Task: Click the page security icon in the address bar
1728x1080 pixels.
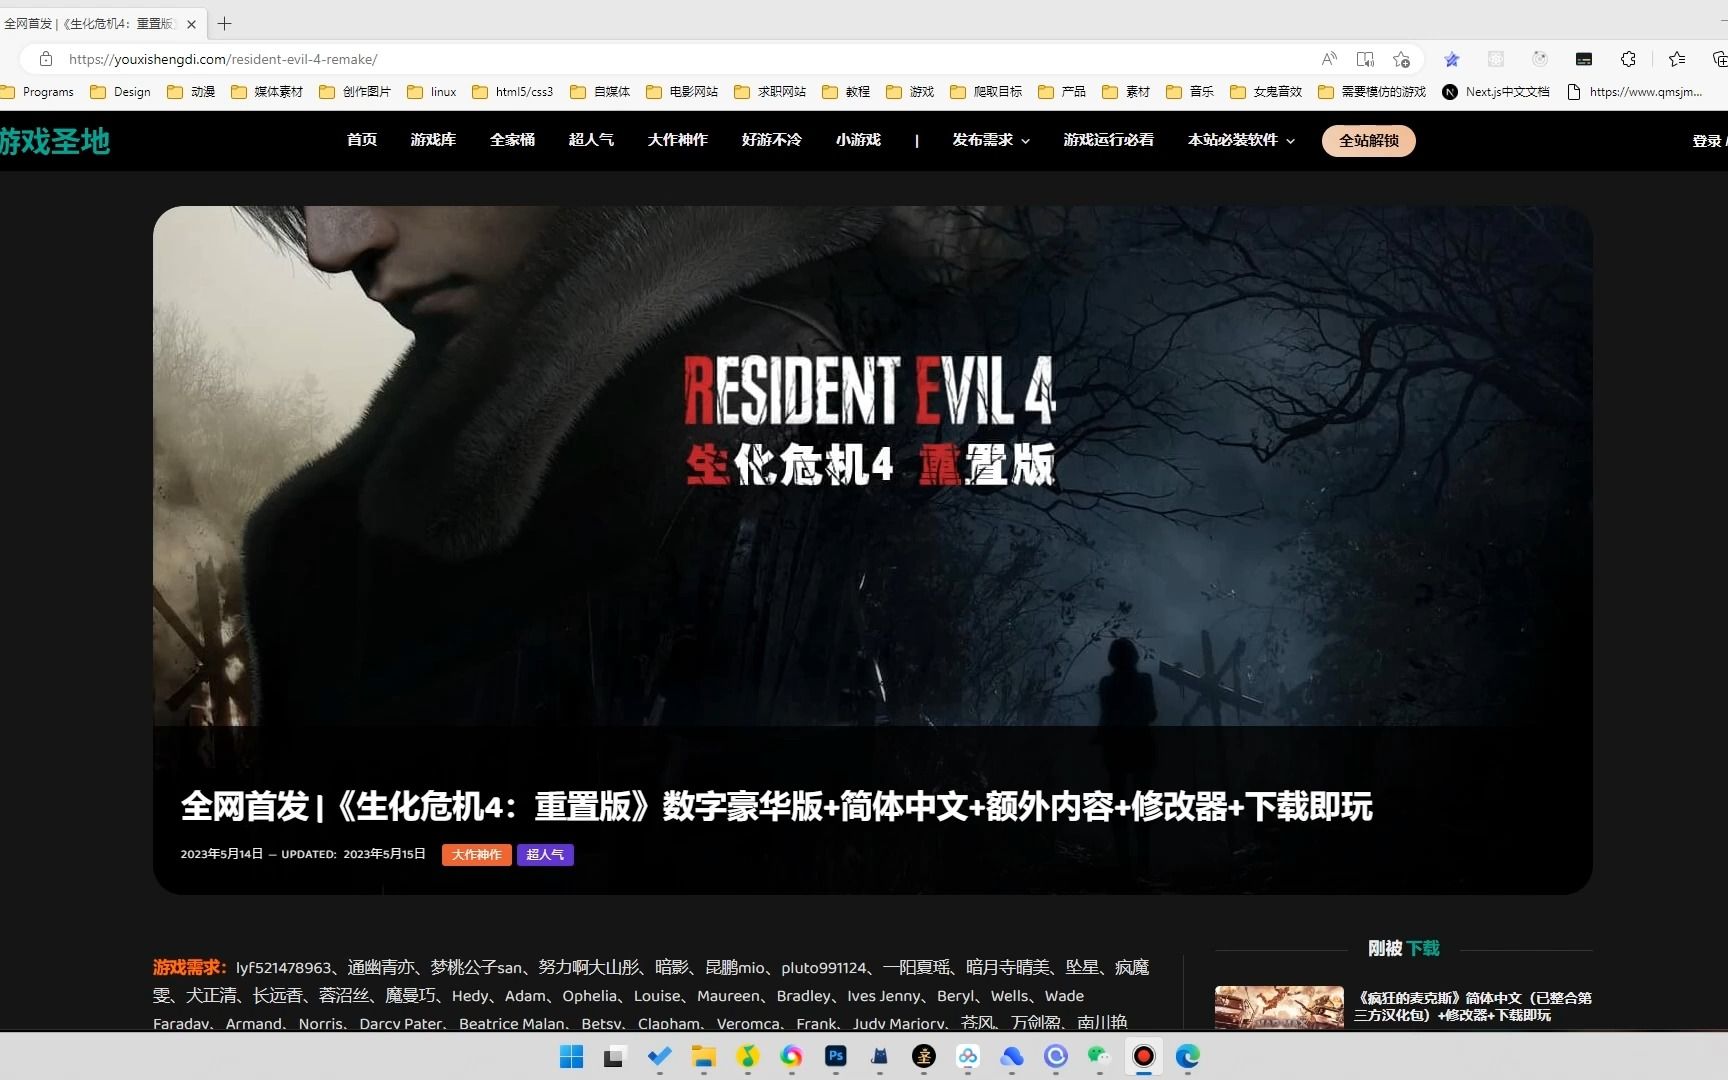Action: (45, 59)
